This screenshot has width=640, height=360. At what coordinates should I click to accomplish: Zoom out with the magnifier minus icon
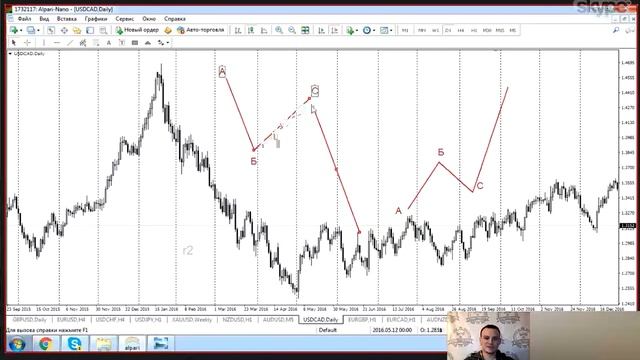coord(292,30)
